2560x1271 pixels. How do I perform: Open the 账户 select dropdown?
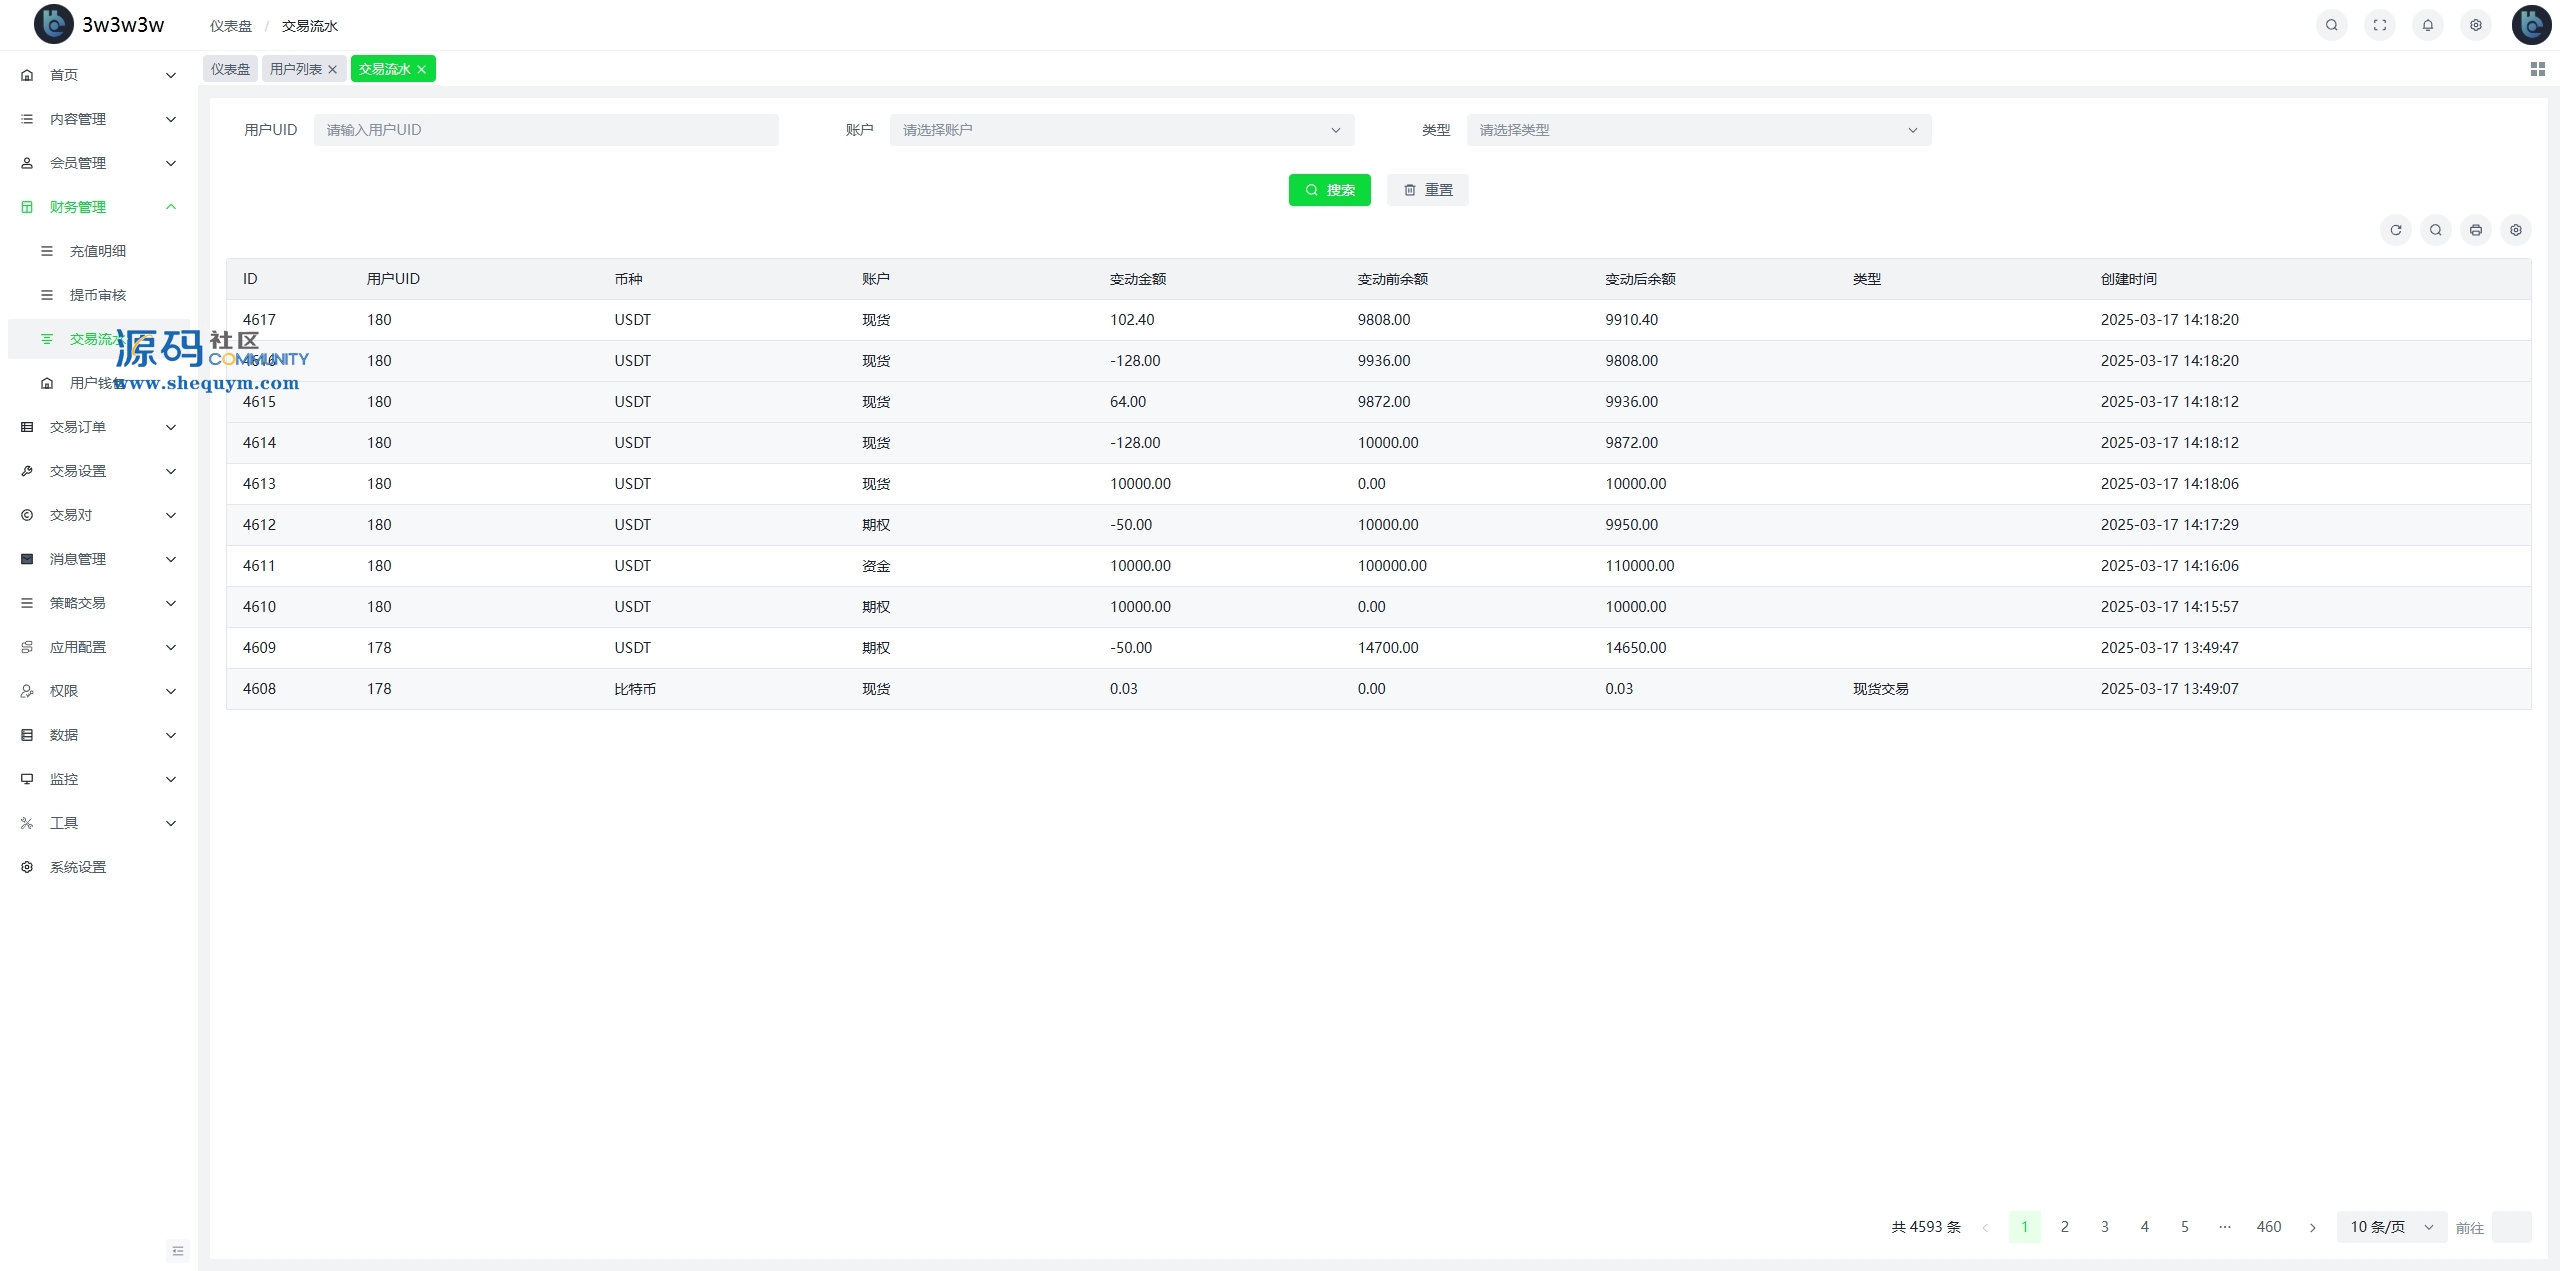click(1121, 130)
